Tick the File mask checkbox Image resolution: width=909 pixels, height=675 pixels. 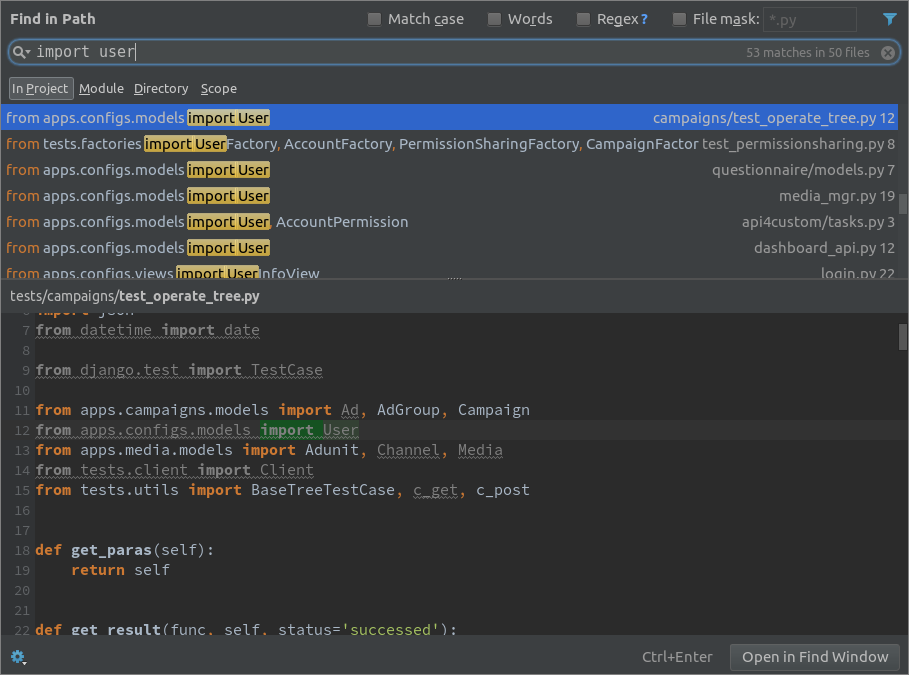click(x=680, y=19)
